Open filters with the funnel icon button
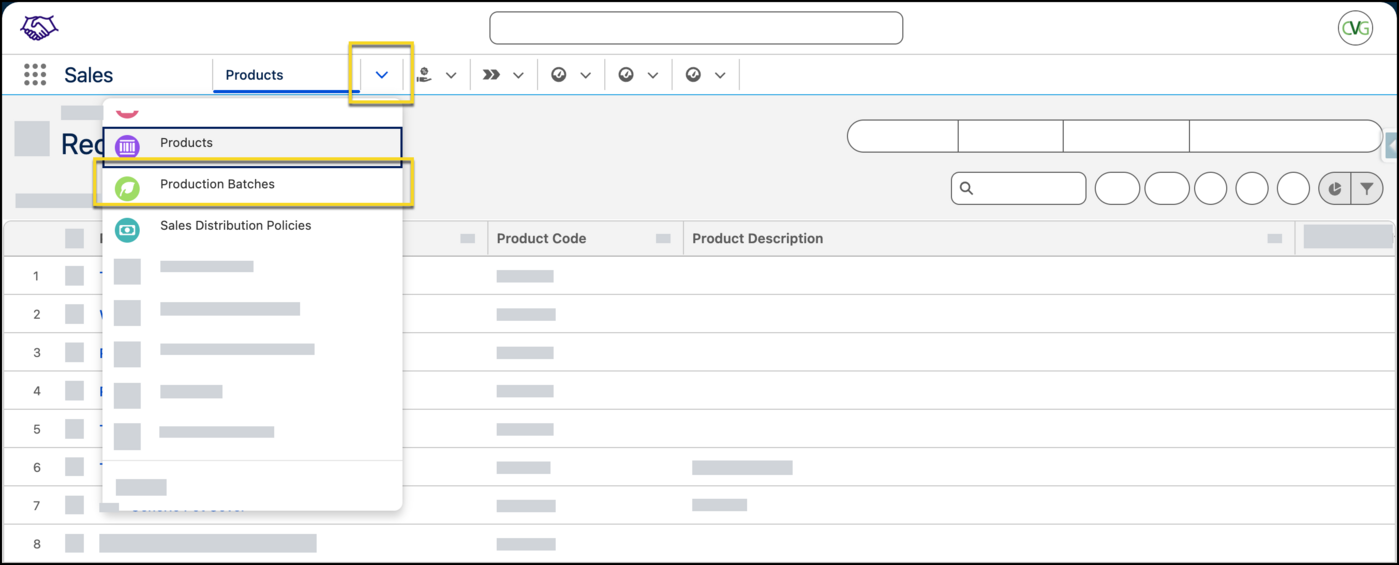Screen dimensions: 1399x565 [x=1367, y=188]
